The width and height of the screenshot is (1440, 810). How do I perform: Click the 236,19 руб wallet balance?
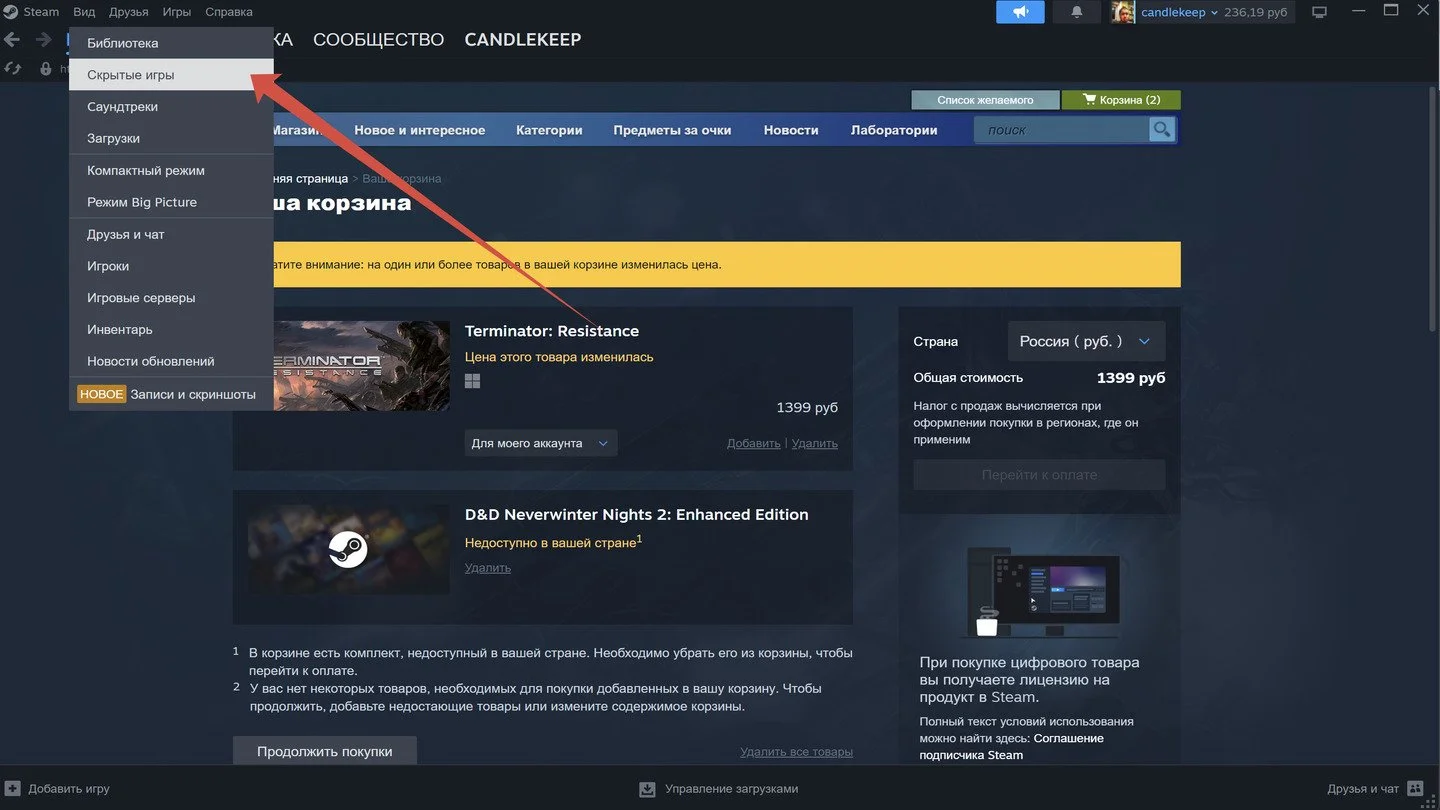1257,12
